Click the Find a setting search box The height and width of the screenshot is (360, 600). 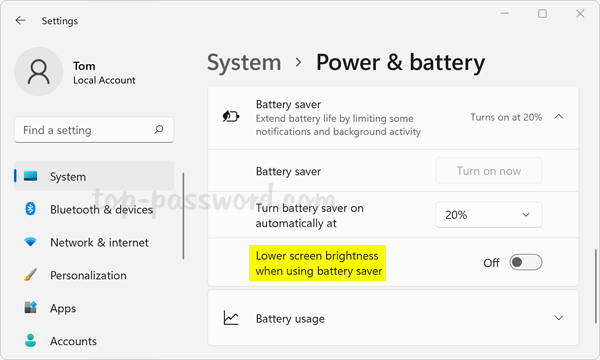click(x=94, y=130)
